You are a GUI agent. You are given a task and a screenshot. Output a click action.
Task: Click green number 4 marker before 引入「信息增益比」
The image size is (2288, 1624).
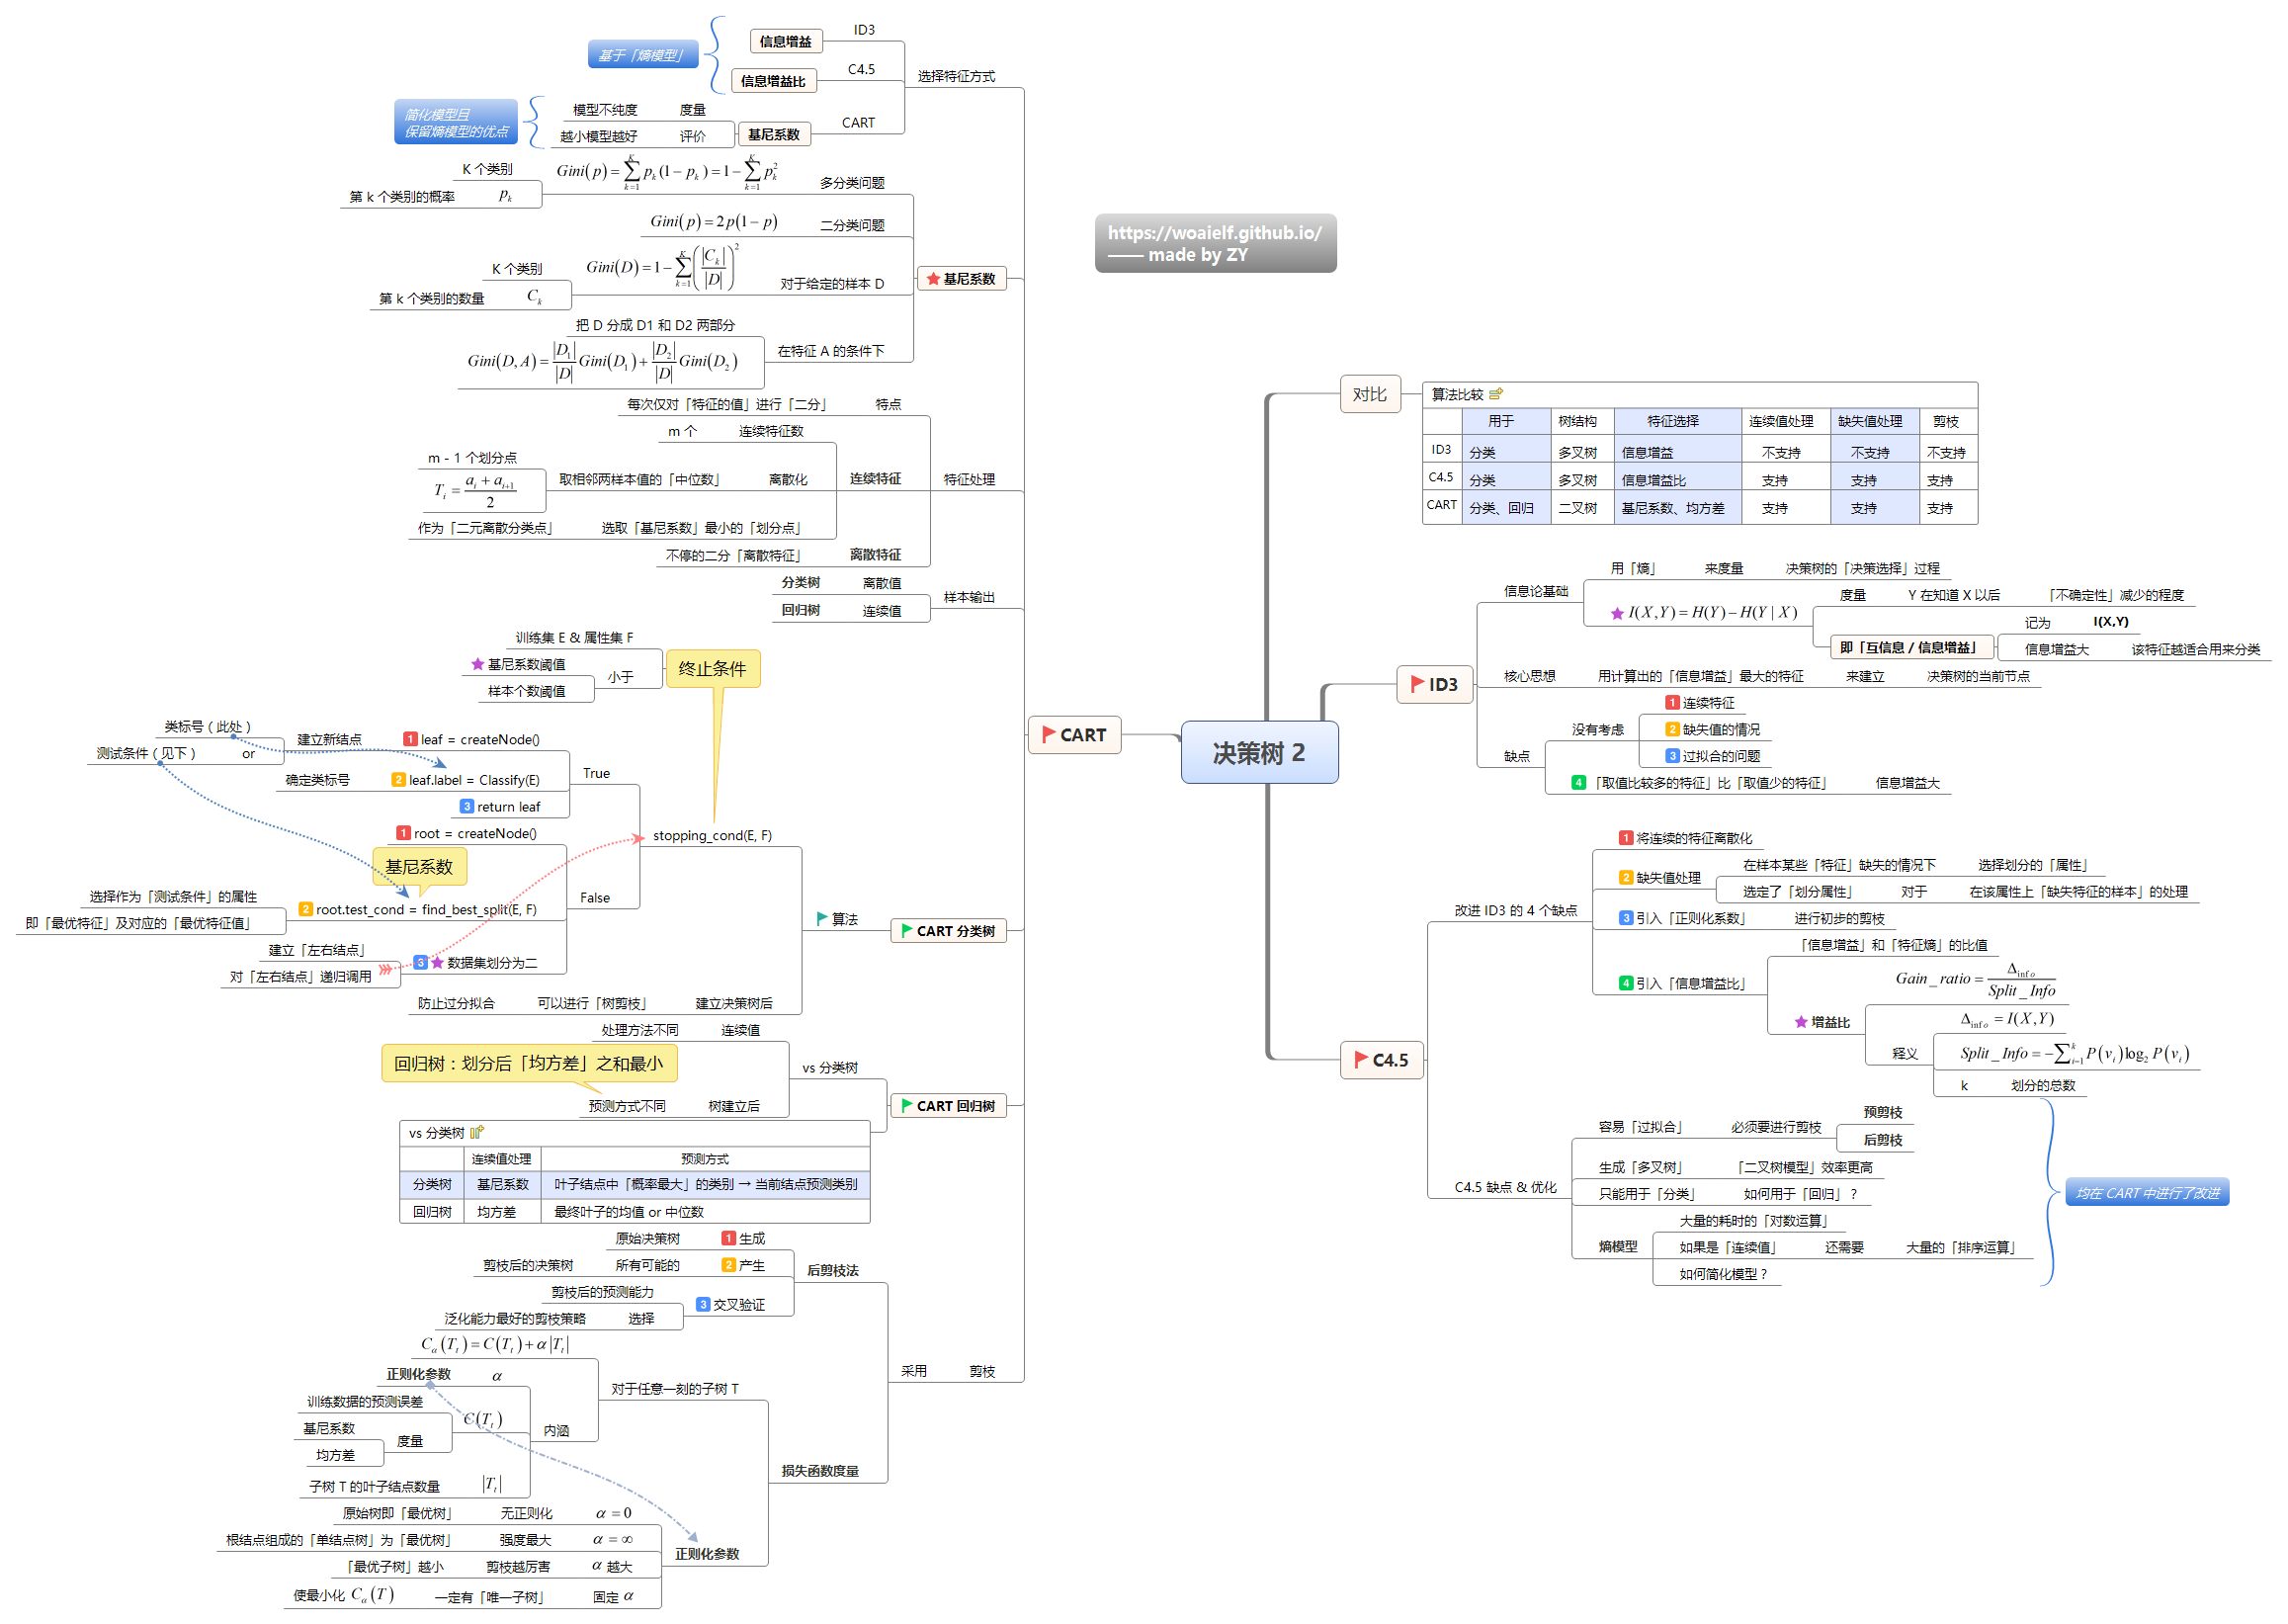[1626, 983]
